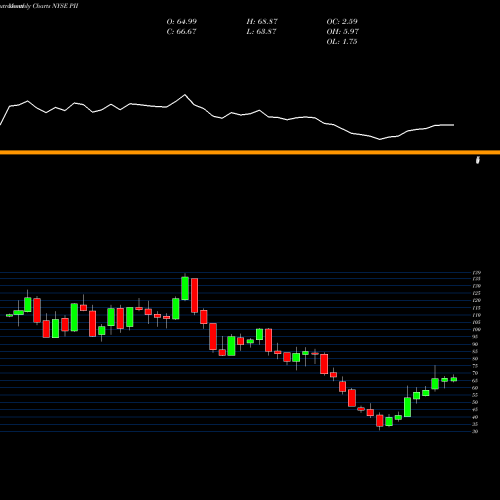Click the 80 price axis label

click(x=476, y=359)
